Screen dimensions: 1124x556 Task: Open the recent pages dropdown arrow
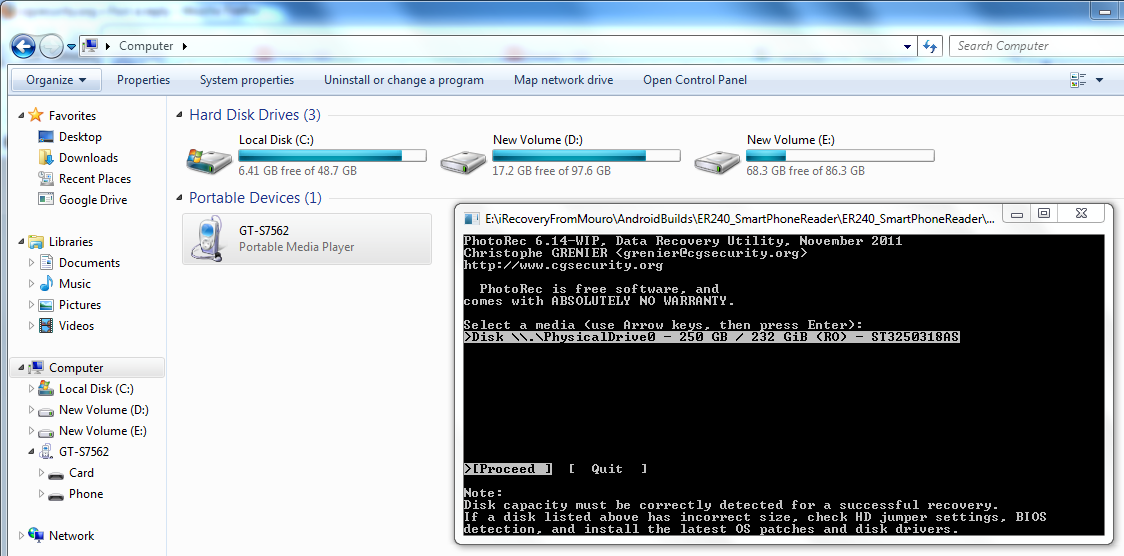(72, 47)
